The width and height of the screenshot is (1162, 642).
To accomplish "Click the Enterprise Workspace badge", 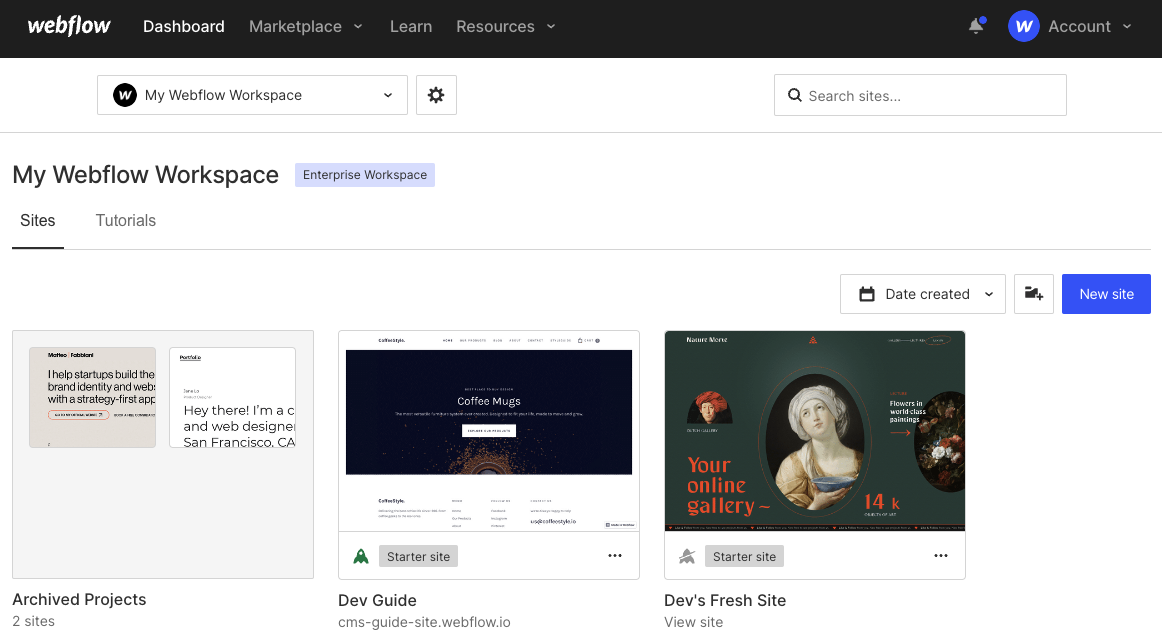I will (365, 175).
